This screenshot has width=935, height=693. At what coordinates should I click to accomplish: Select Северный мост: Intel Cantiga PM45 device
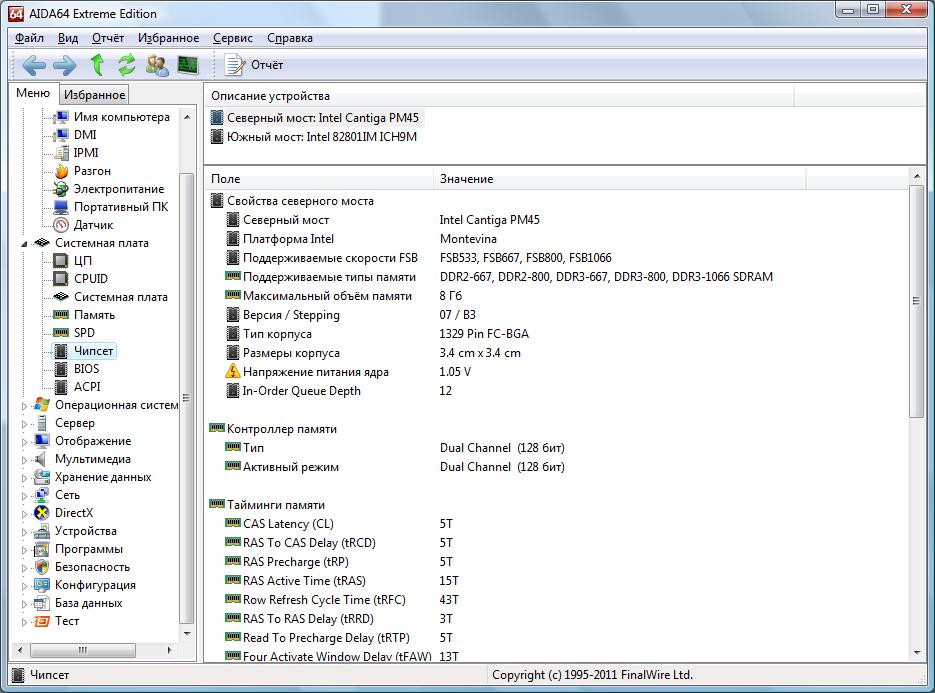point(315,117)
